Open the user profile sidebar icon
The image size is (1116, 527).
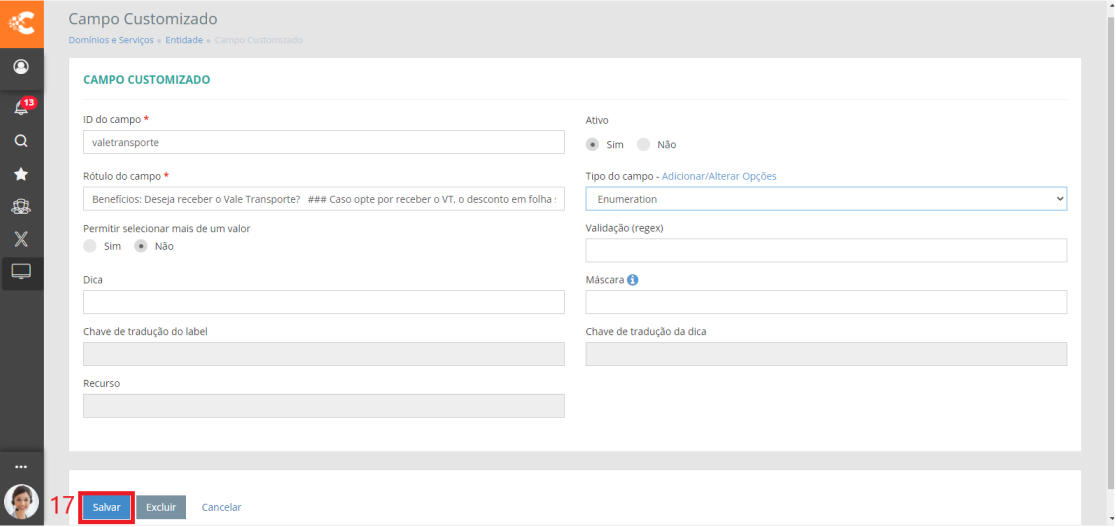(x=21, y=67)
